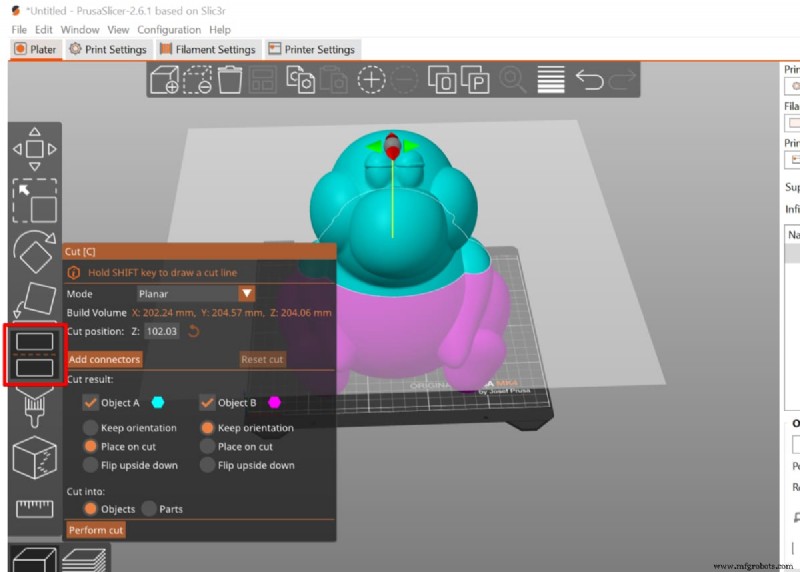Viewport: 800px width, 572px height.
Task: Select the Place on face tool
Action: 35,301
